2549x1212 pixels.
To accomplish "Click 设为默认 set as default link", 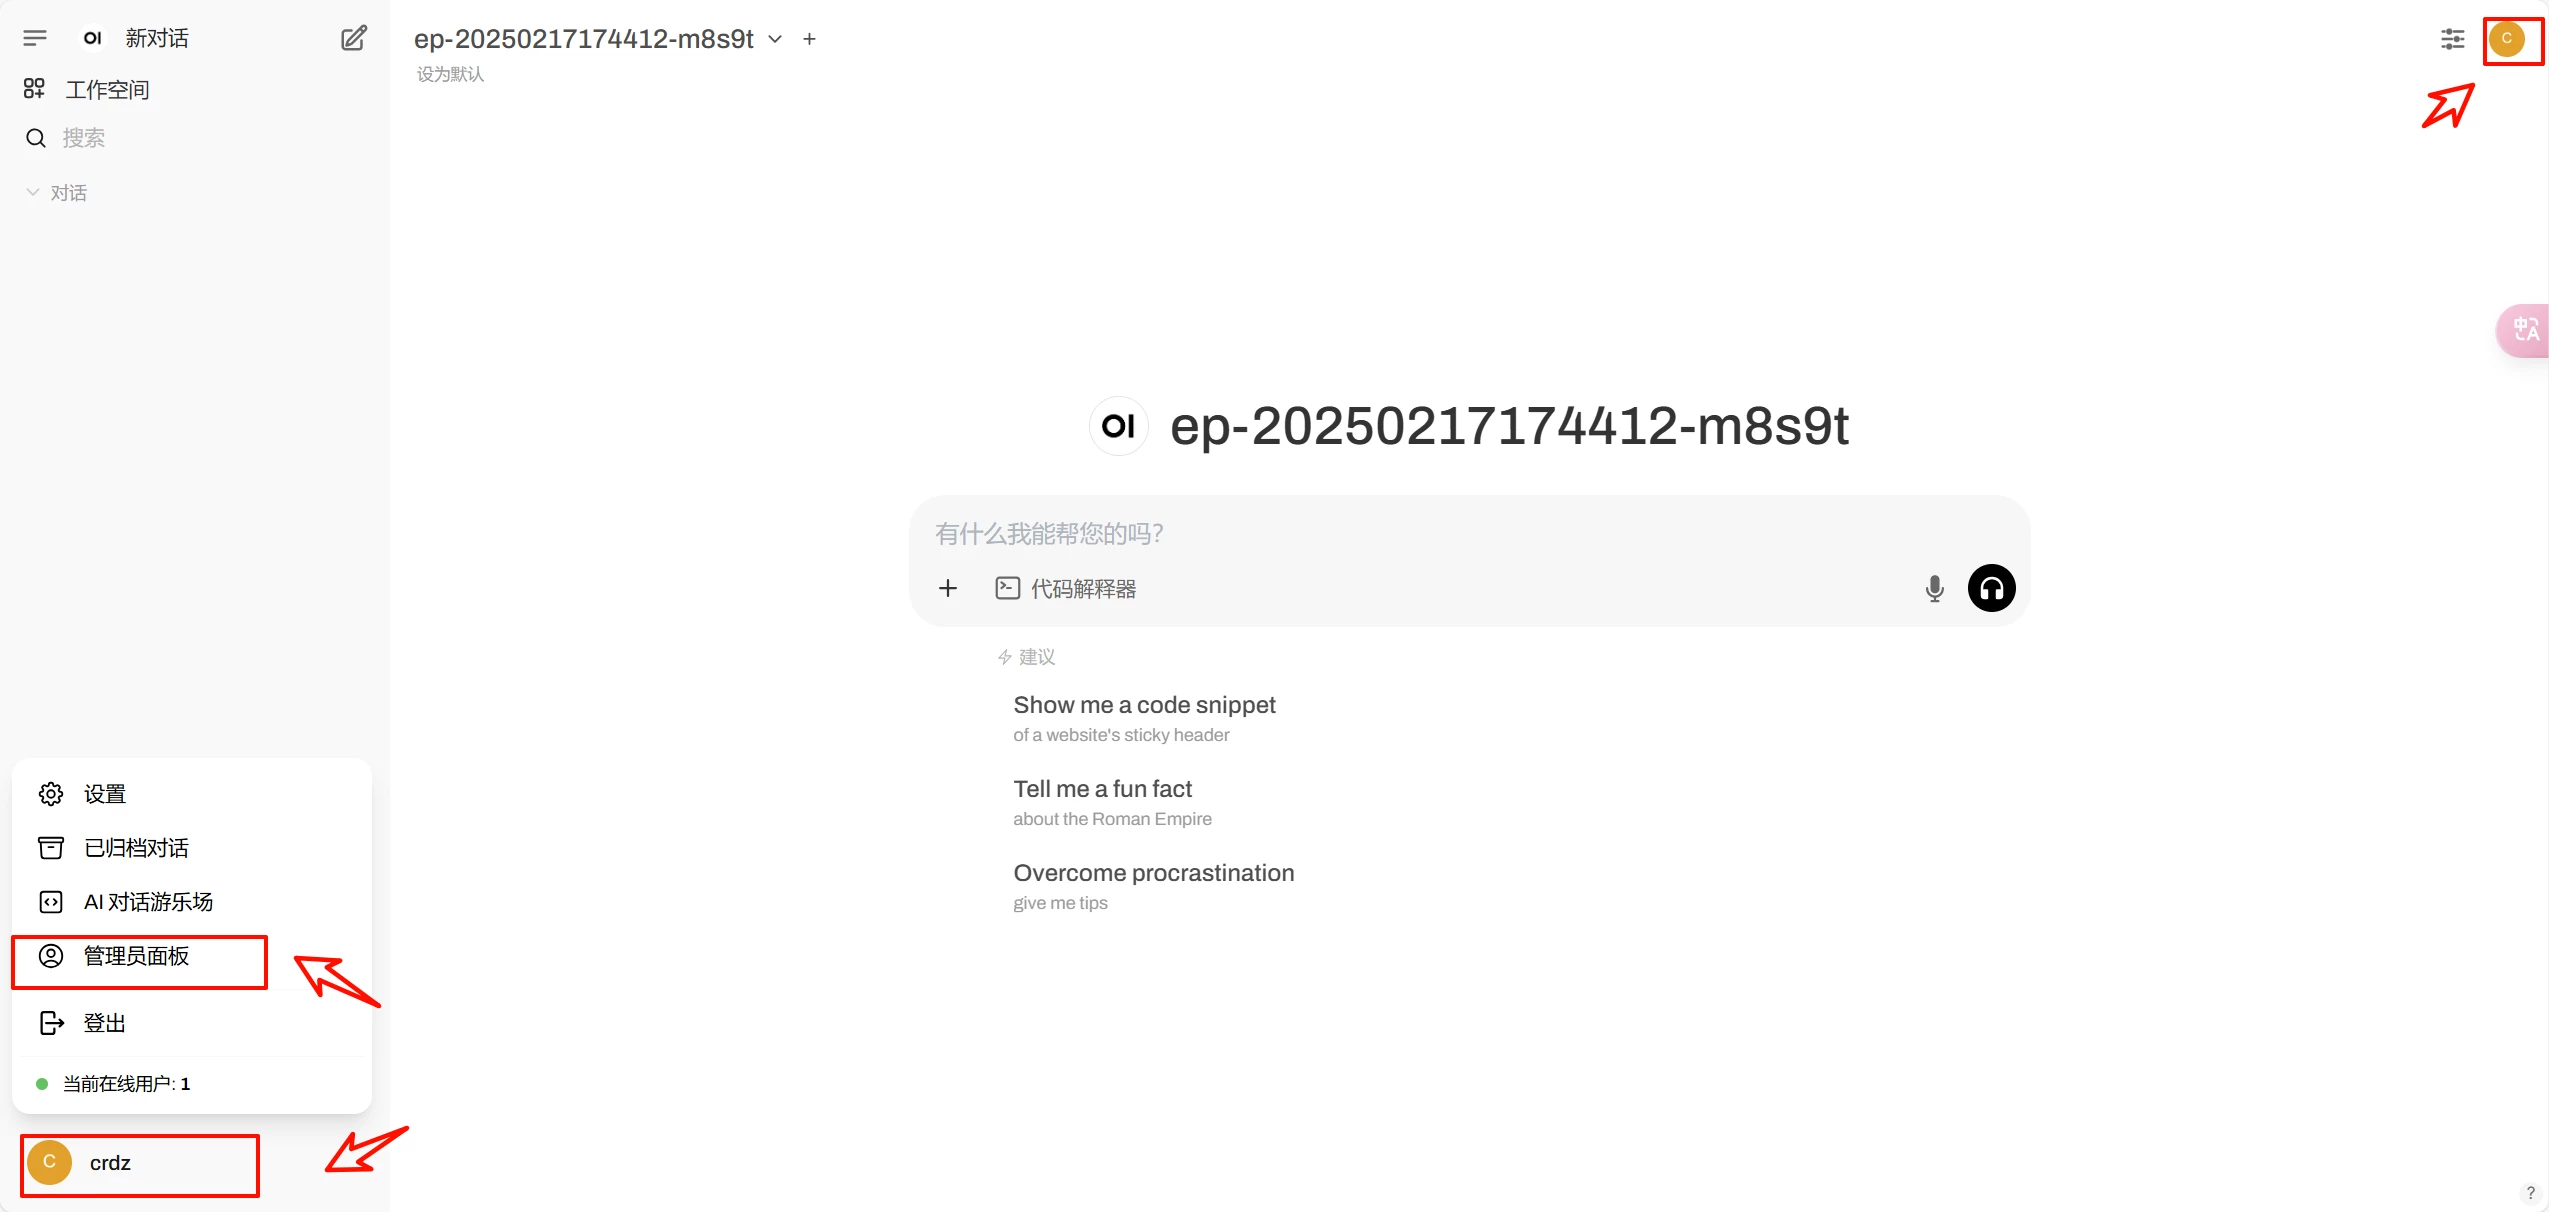I will (x=450, y=74).
